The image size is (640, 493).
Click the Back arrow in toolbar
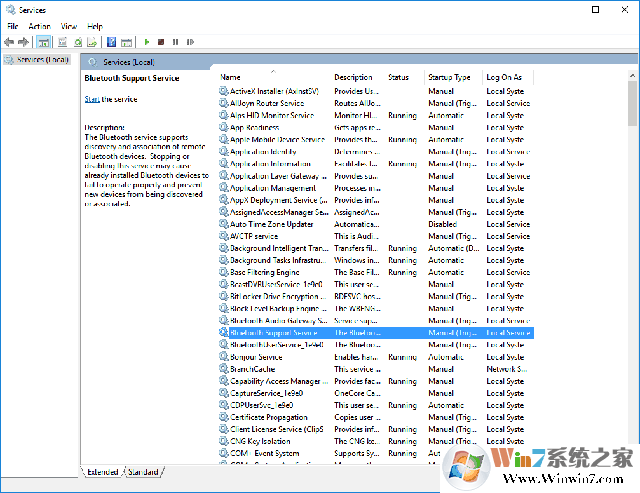[9, 42]
